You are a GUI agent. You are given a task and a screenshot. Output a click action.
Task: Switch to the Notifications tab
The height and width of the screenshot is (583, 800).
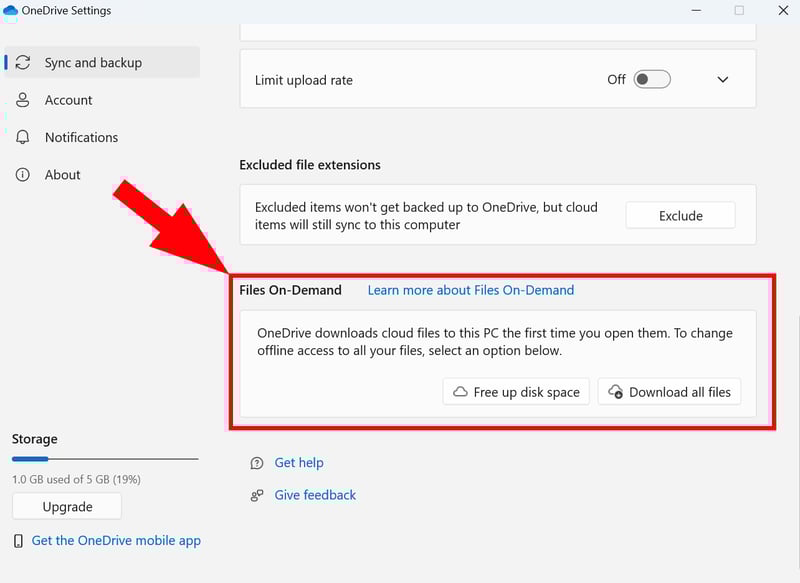point(81,137)
